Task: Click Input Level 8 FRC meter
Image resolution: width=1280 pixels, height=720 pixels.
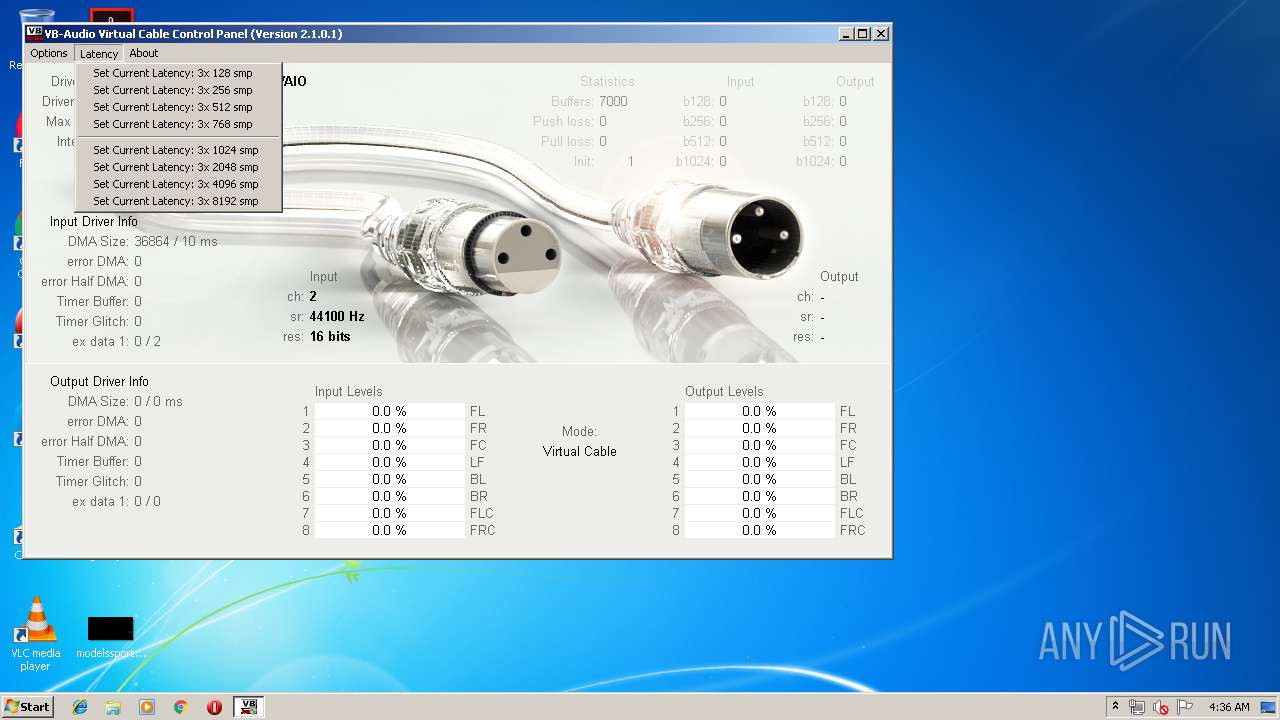Action: tap(389, 530)
